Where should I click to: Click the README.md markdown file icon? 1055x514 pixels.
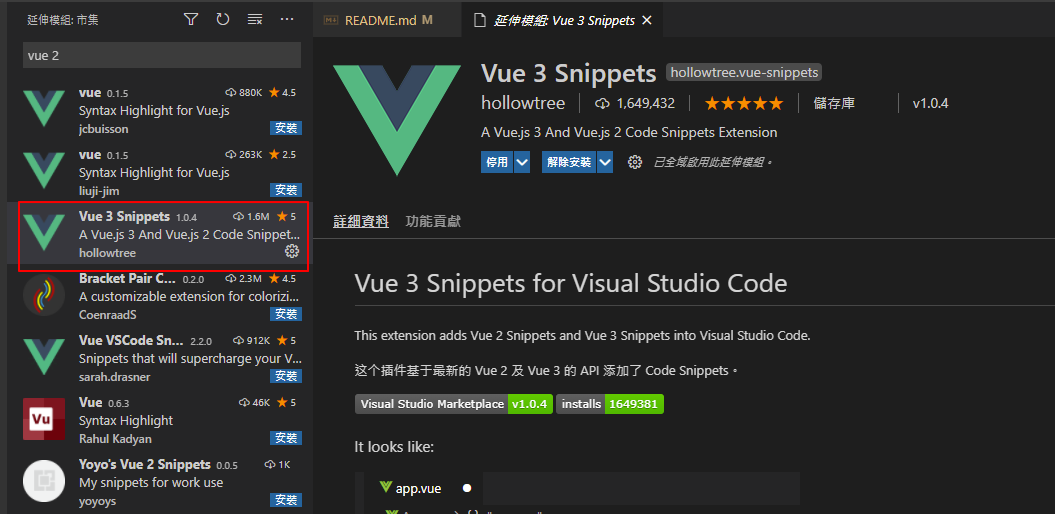pos(331,20)
